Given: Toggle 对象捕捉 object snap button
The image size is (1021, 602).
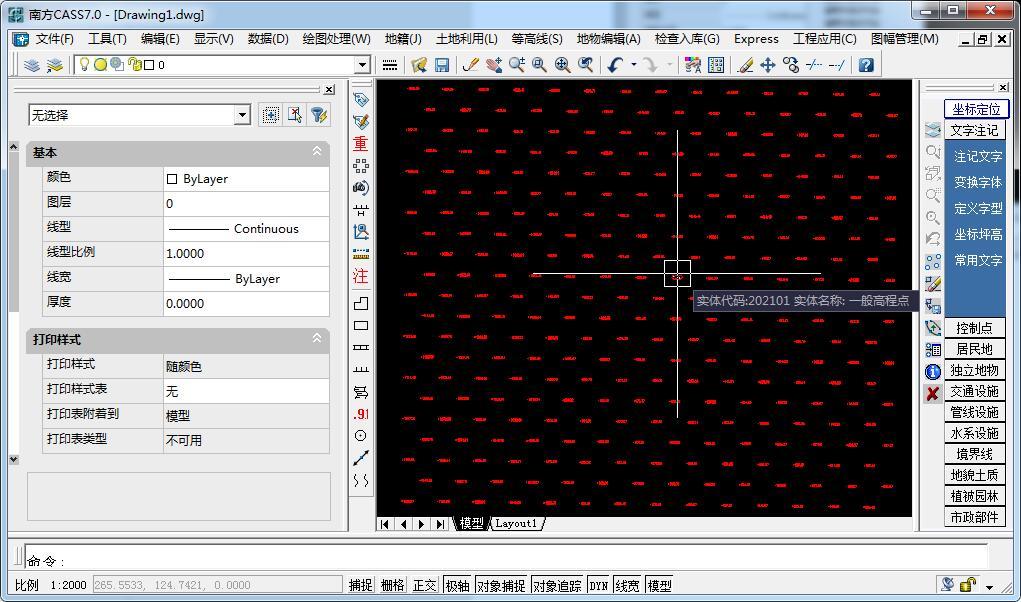Looking at the screenshot, I should (x=501, y=585).
